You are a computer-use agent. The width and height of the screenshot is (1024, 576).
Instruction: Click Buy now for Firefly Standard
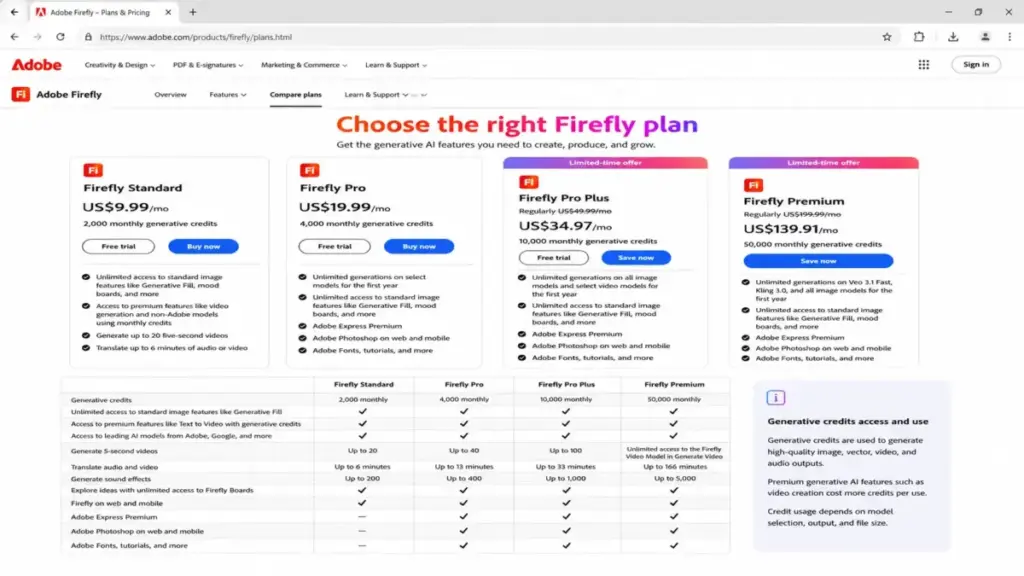(x=203, y=247)
